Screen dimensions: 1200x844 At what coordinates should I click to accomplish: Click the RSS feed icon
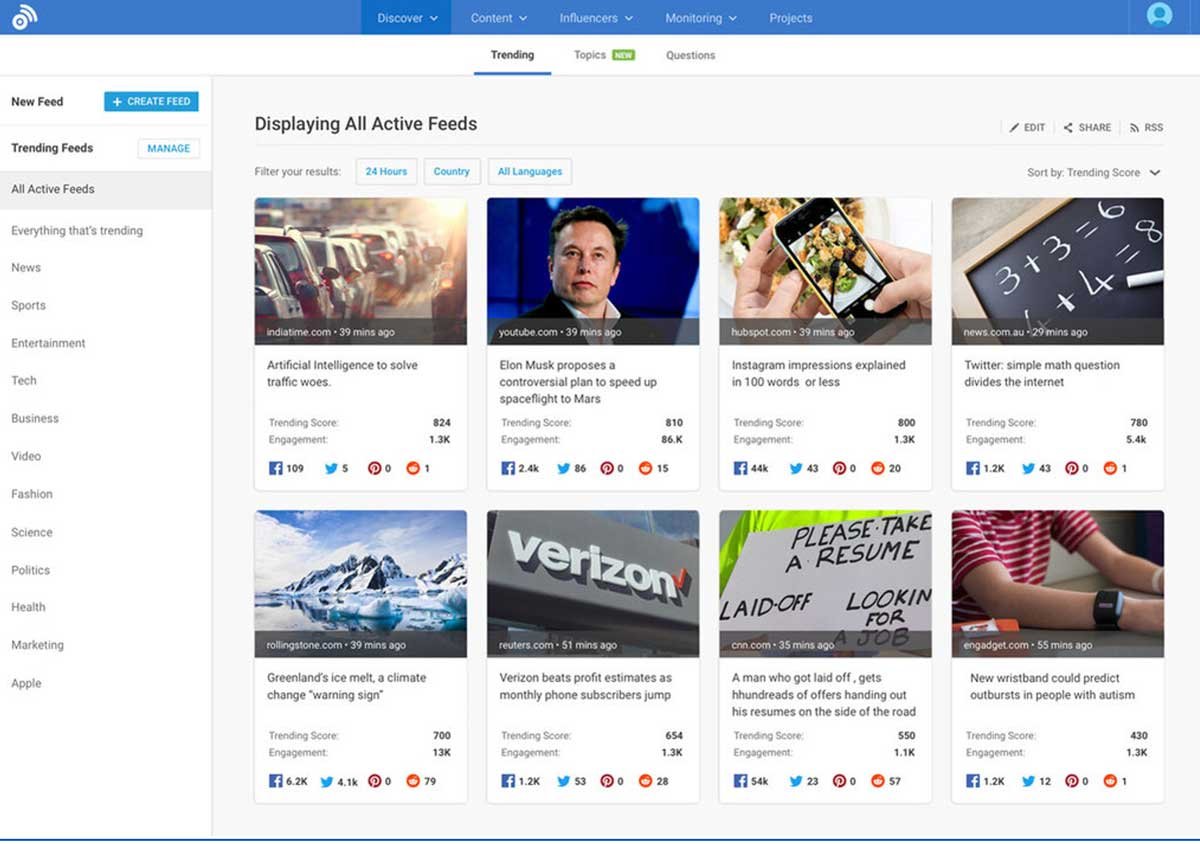[x=1135, y=128]
